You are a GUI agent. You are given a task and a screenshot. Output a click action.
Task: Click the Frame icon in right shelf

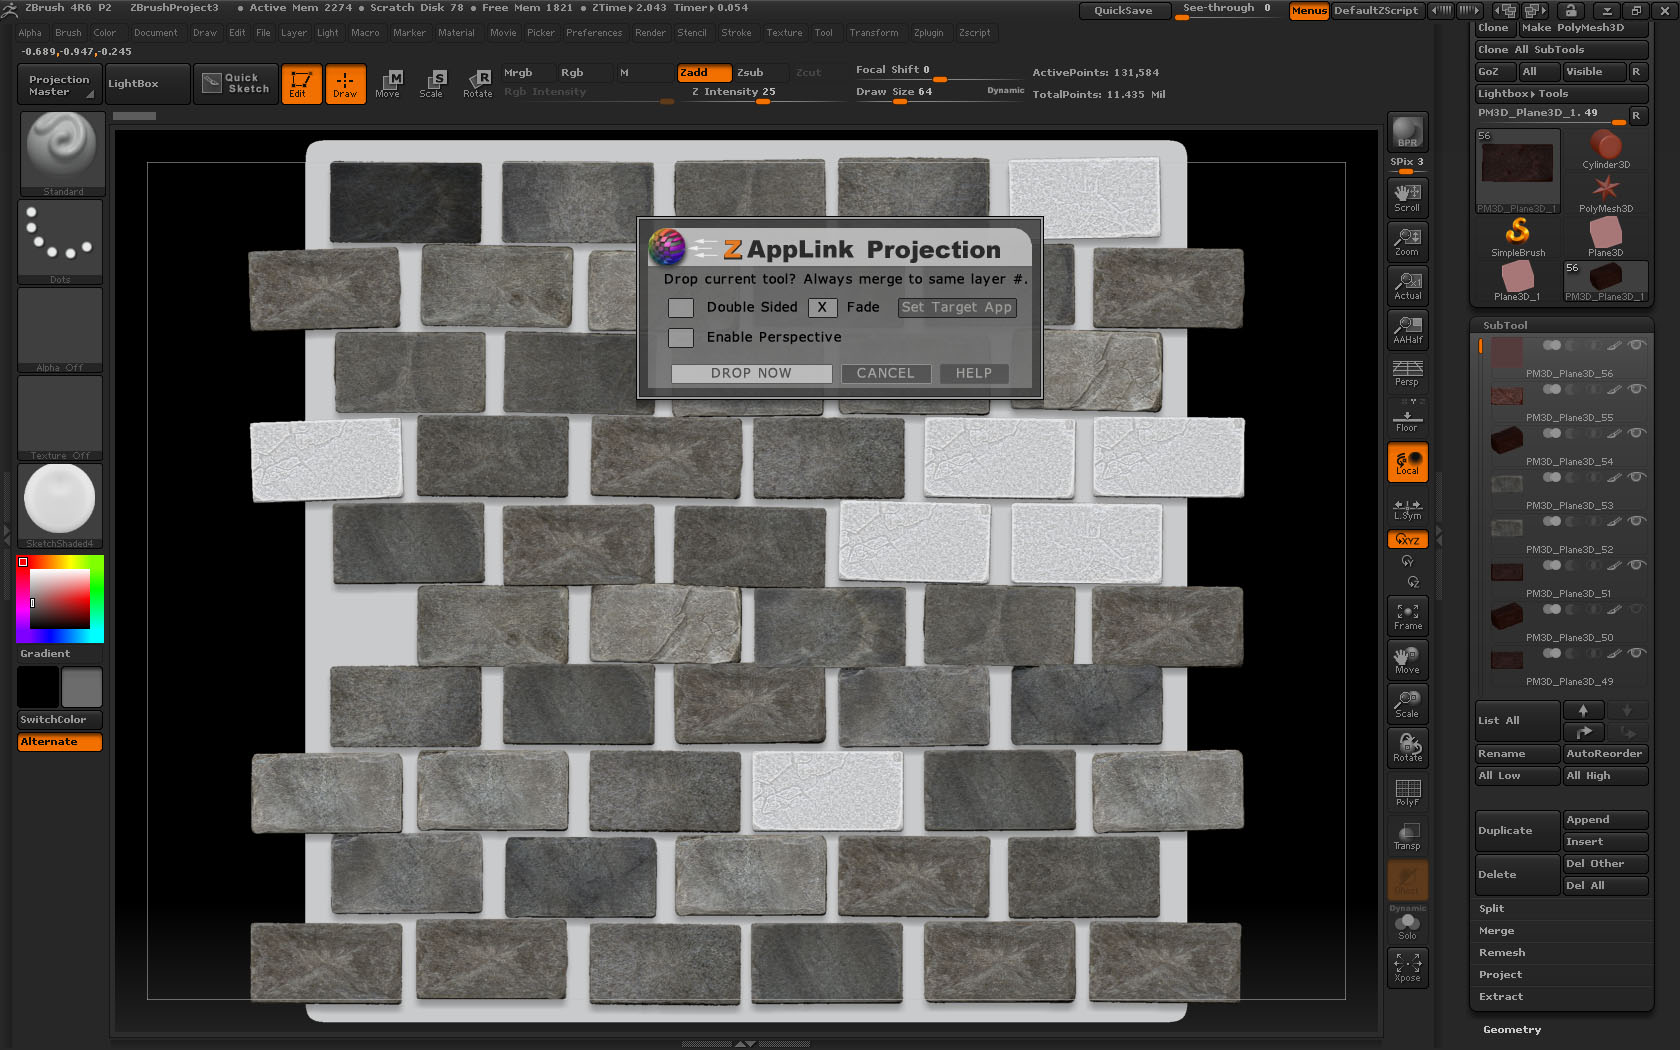[x=1407, y=614]
